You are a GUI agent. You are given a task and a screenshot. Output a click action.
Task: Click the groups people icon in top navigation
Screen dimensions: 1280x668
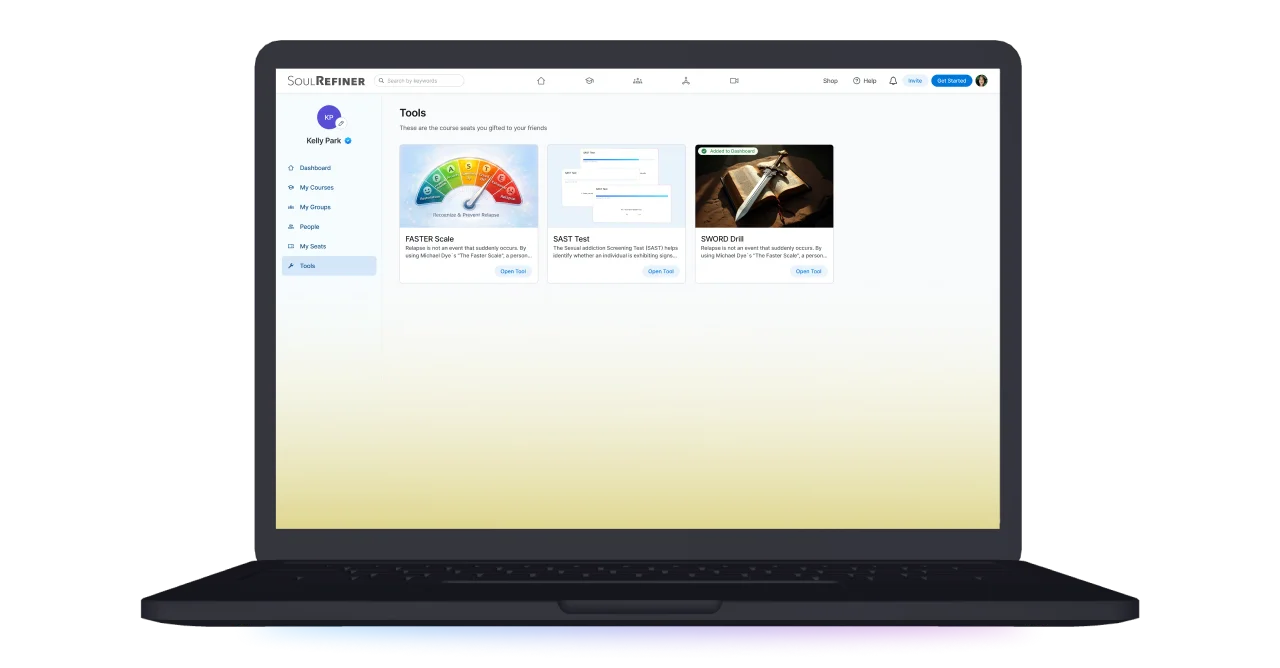point(637,81)
